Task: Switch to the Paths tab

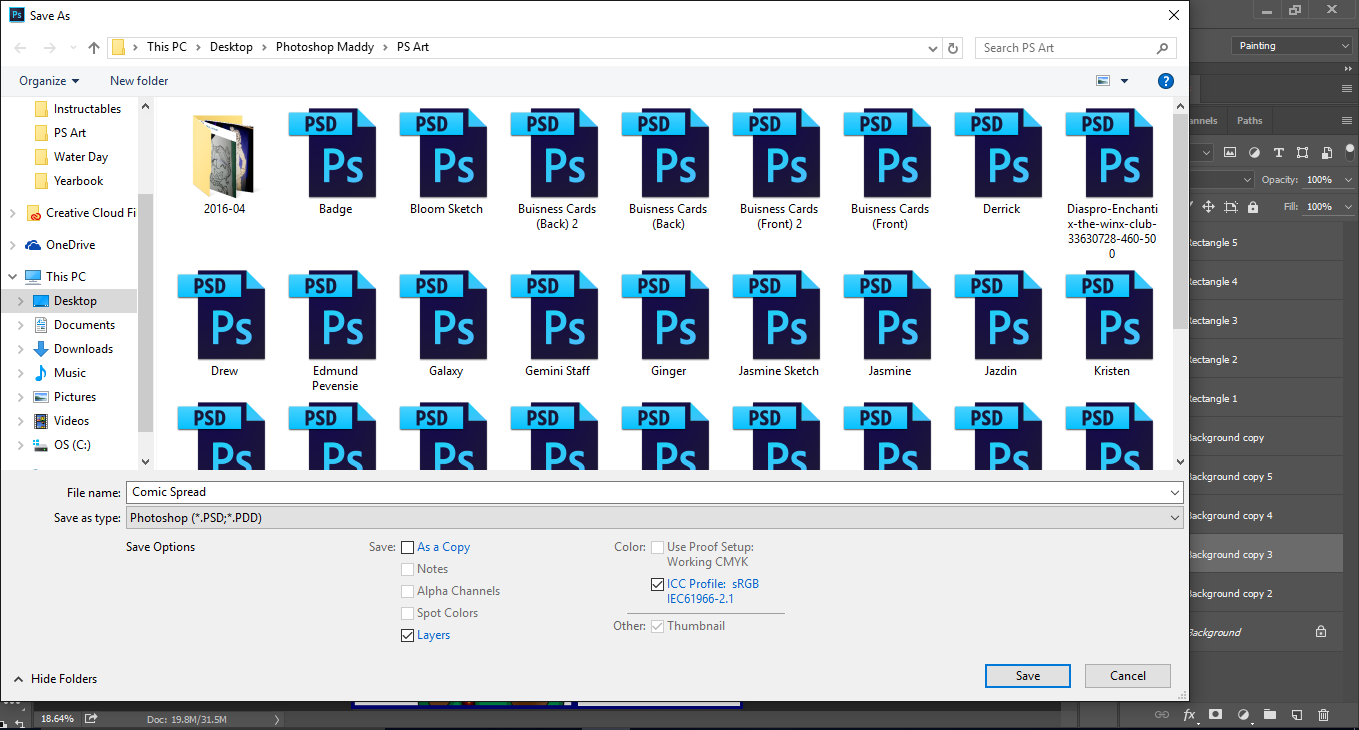Action: tap(1249, 120)
